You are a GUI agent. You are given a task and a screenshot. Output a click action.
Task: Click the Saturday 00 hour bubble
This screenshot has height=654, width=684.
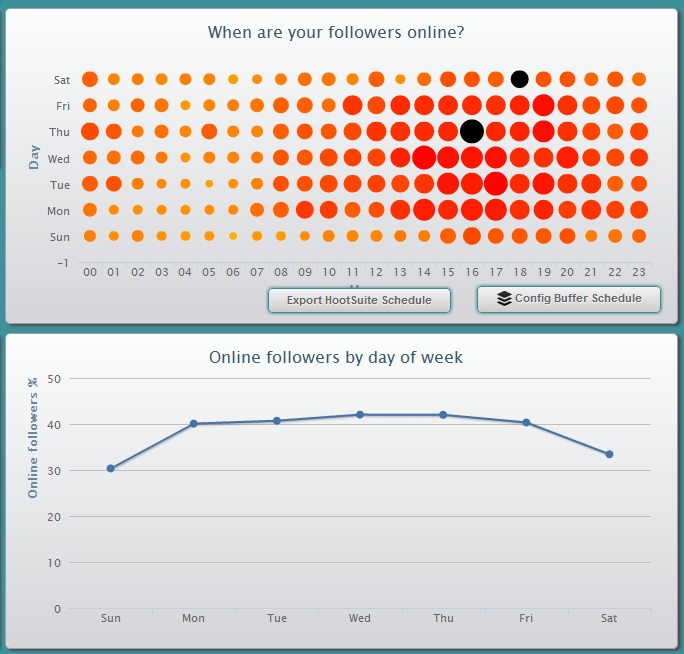(90, 79)
